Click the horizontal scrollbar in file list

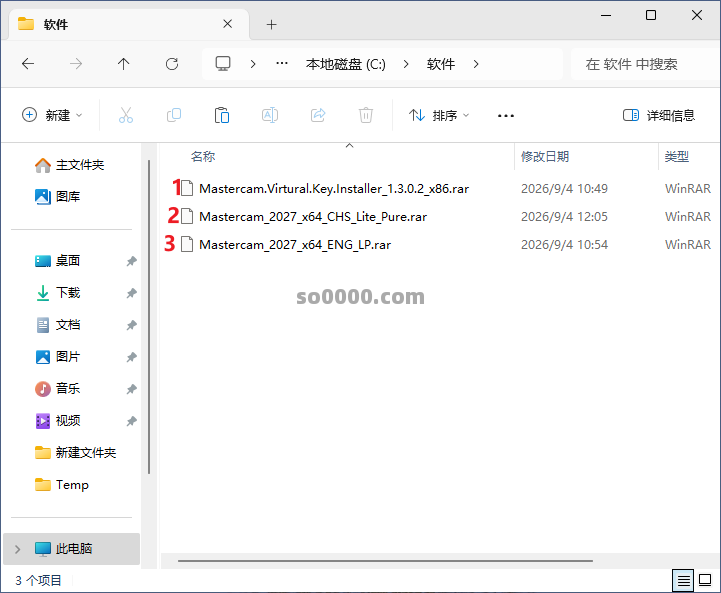[x=385, y=561]
